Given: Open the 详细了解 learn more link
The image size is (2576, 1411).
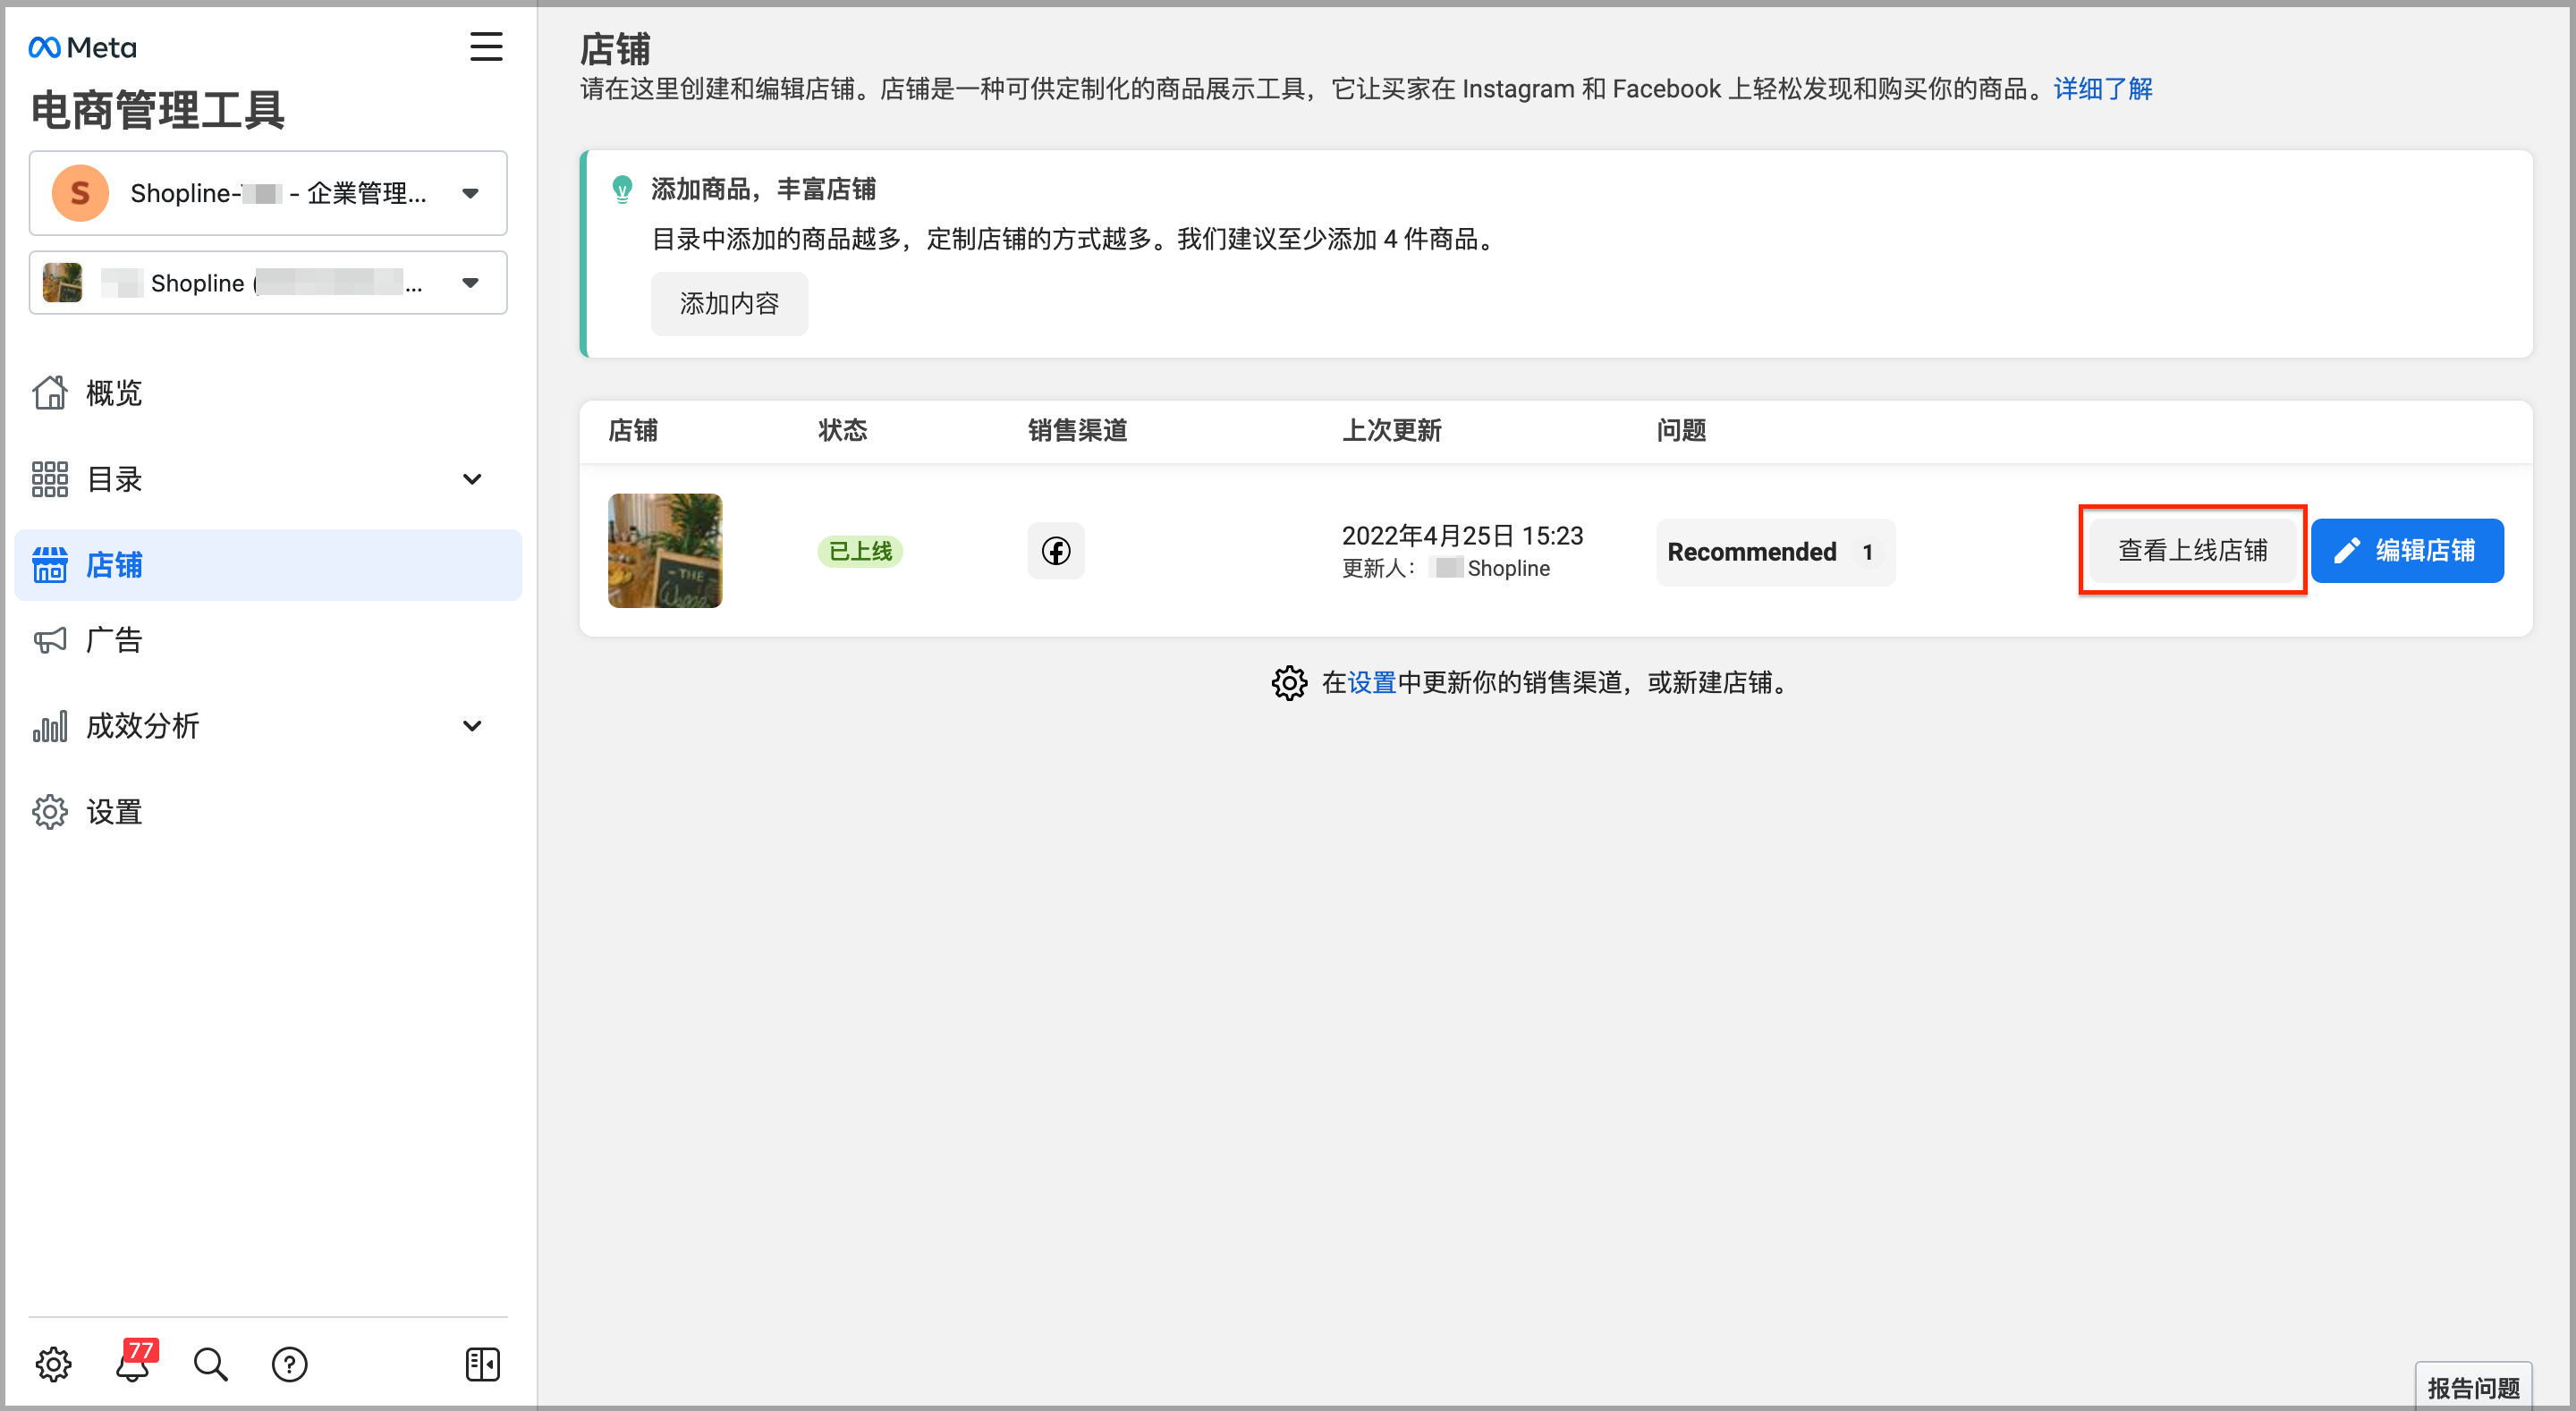Looking at the screenshot, I should (2103, 89).
